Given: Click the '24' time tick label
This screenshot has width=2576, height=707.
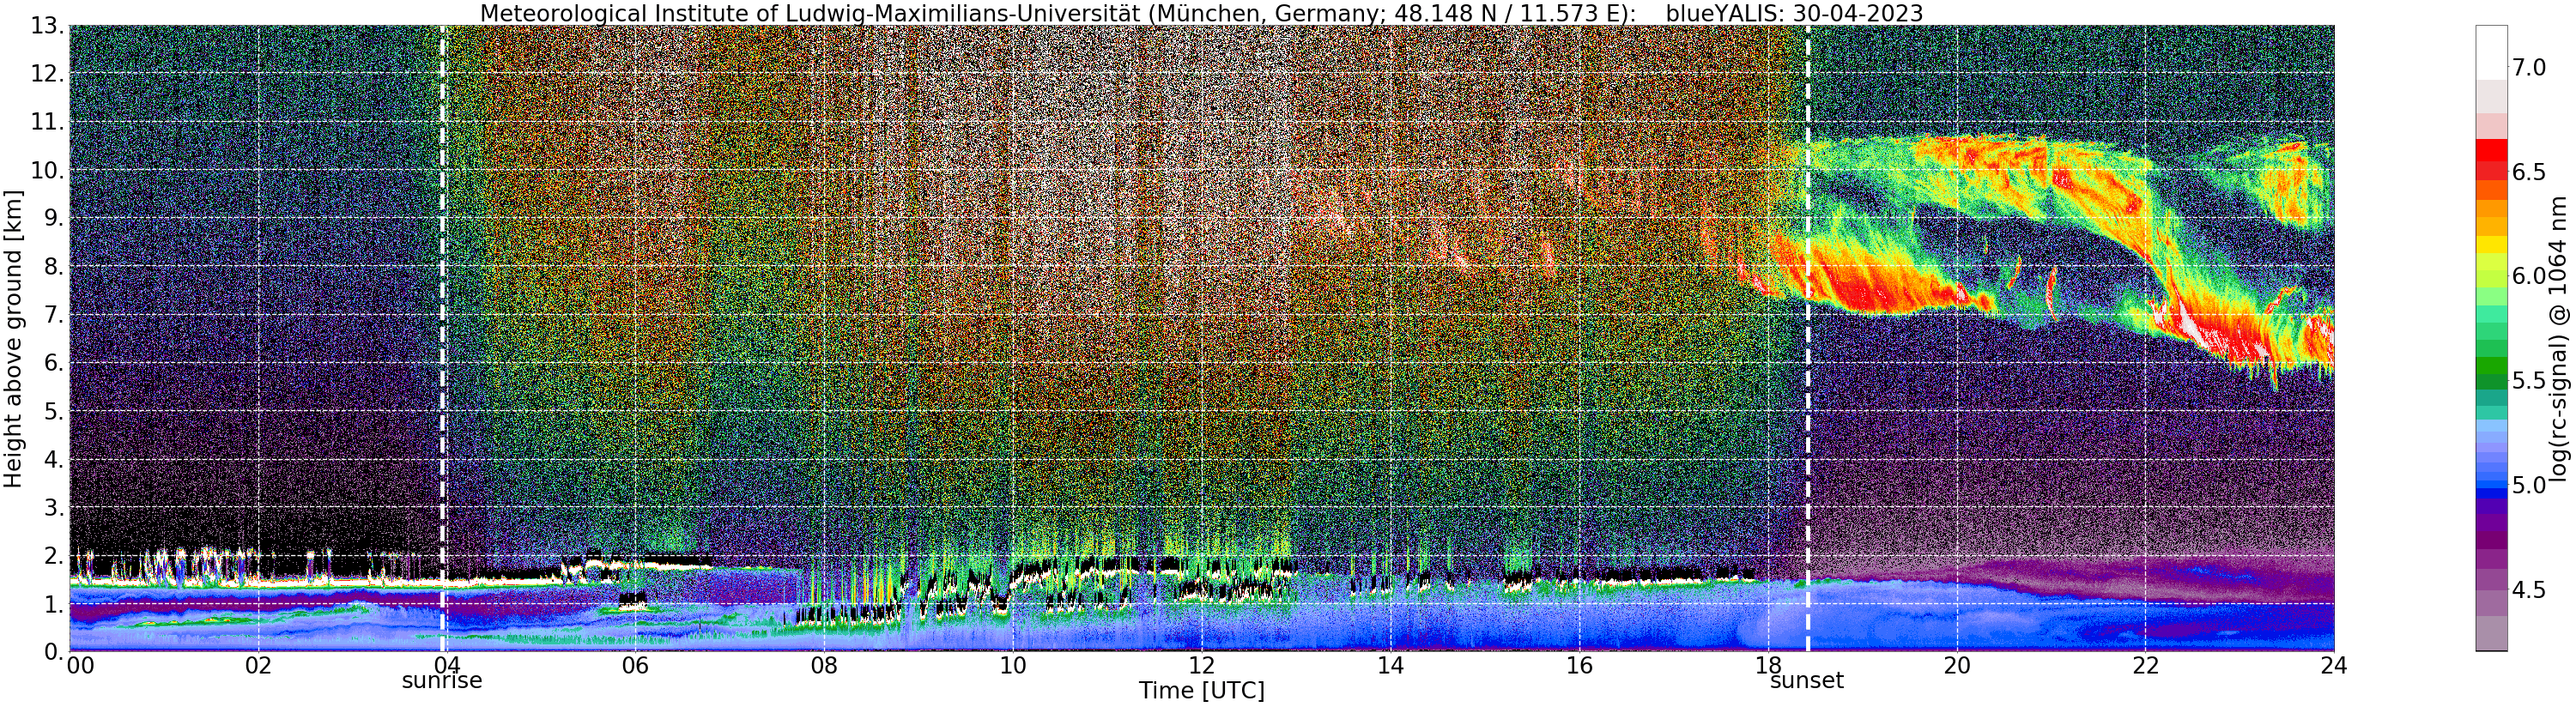Looking at the screenshot, I should pyautogui.click(x=2334, y=665).
